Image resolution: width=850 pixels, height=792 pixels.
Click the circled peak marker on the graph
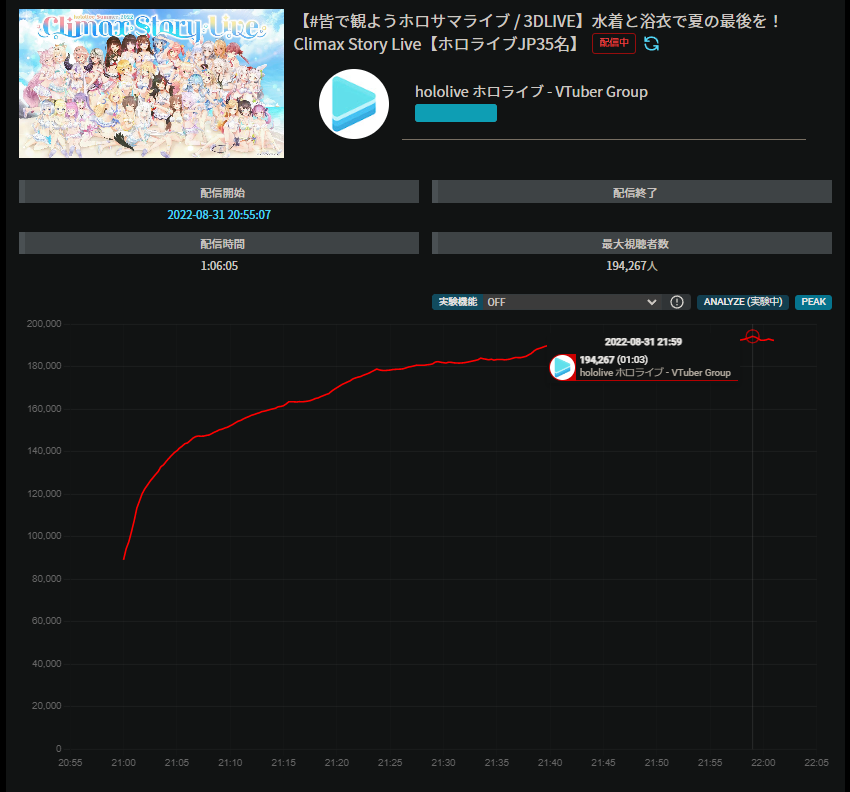(752, 337)
